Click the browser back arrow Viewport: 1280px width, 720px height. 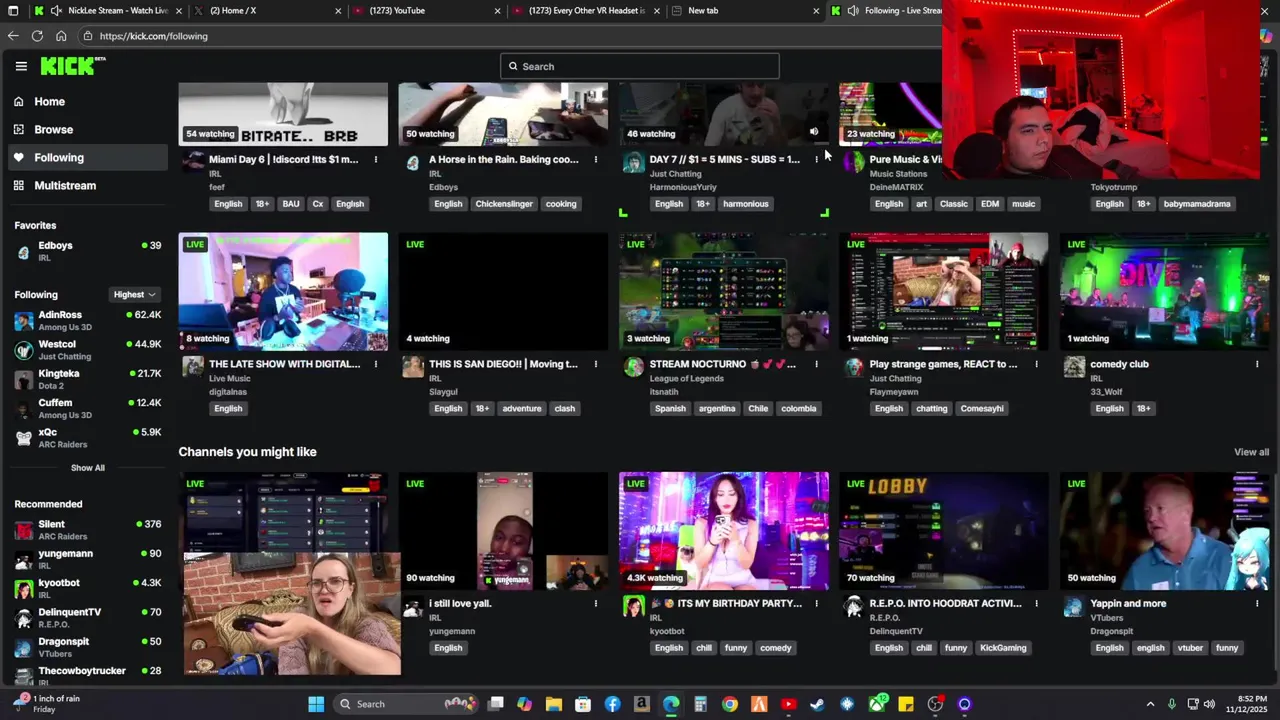[13, 36]
